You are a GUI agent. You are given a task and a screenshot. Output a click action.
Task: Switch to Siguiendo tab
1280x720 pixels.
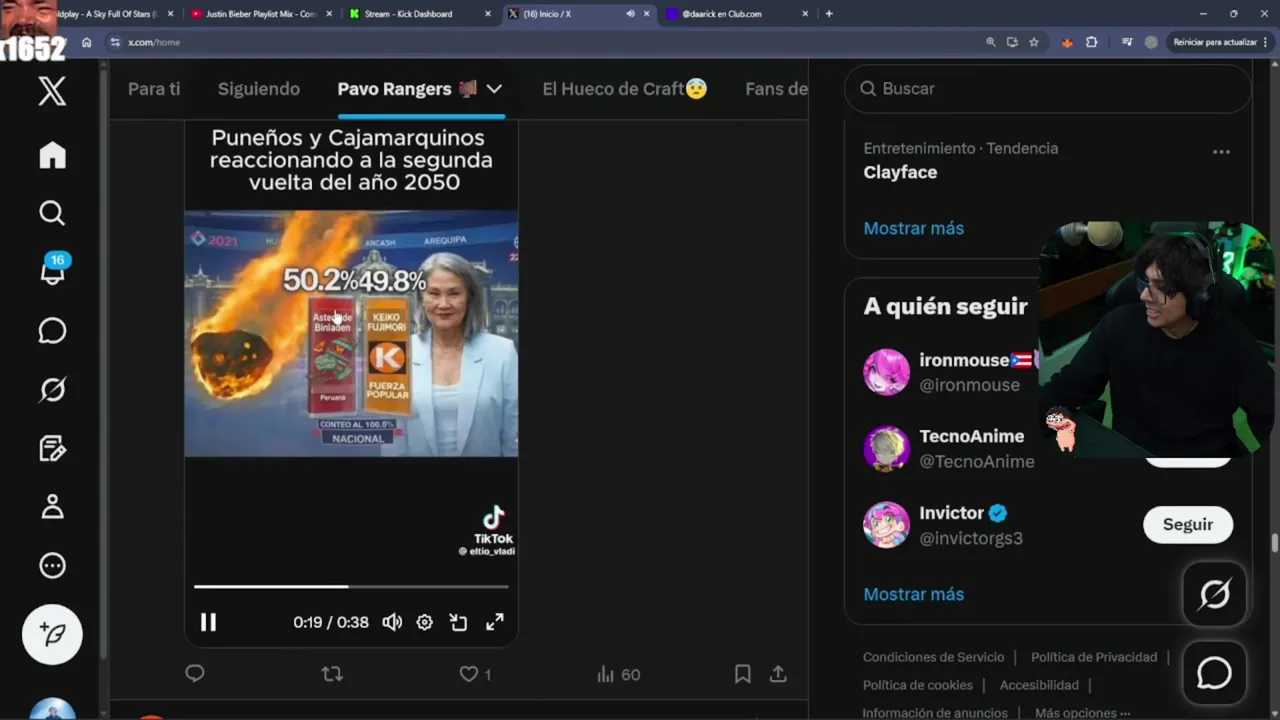[259, 89]
